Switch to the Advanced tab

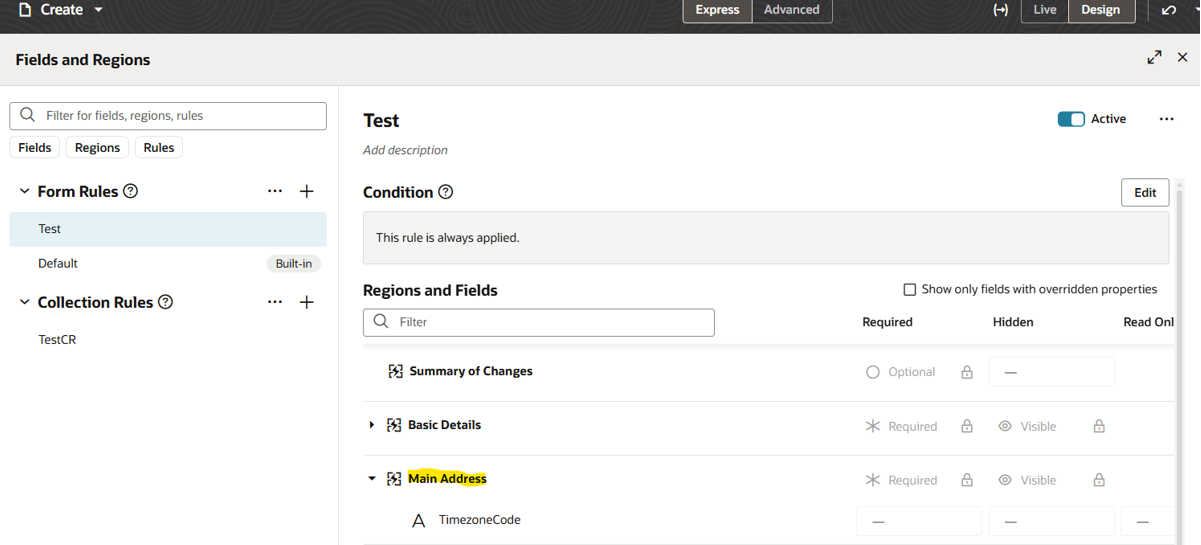tap(791, 10)
